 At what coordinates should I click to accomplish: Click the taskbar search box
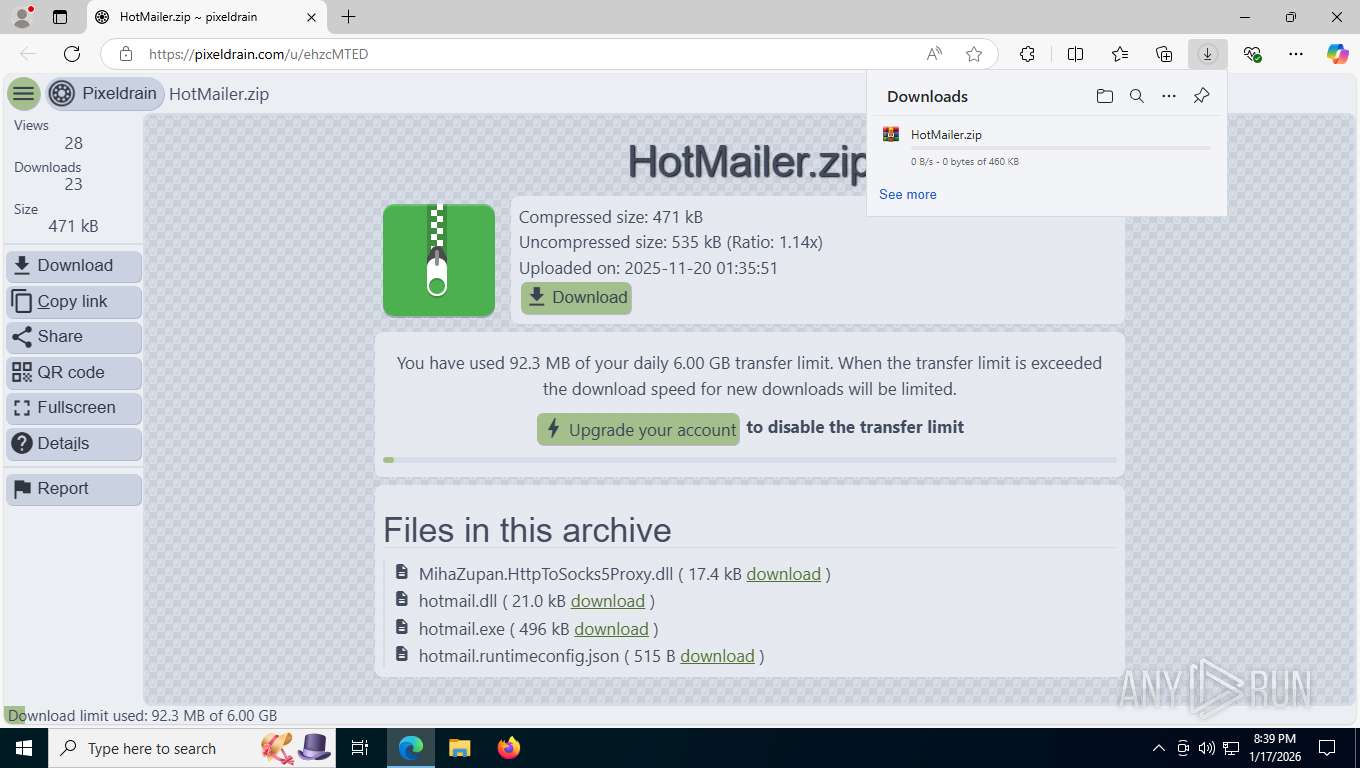[191, 748]
